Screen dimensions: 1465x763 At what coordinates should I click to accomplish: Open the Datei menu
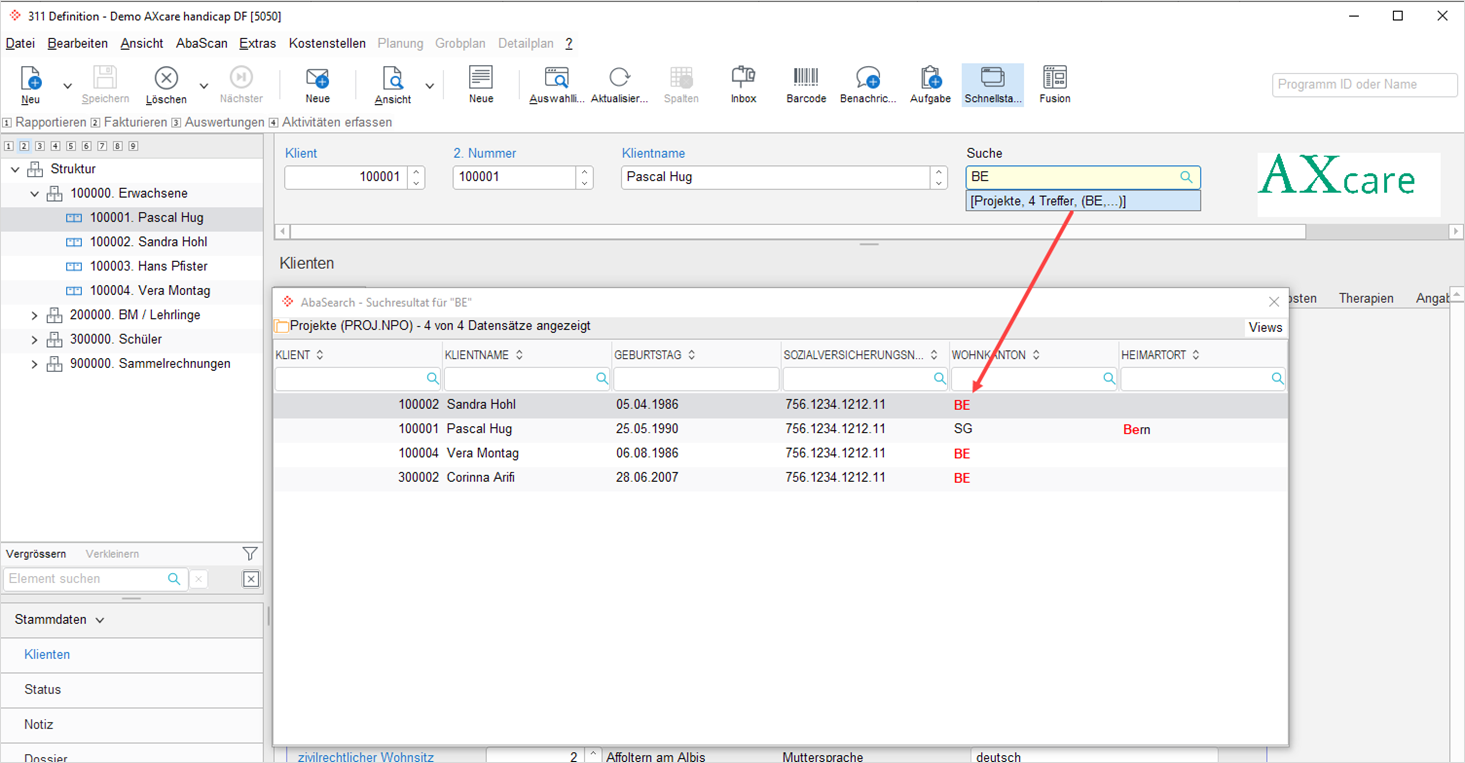click(x=20, y=43)
